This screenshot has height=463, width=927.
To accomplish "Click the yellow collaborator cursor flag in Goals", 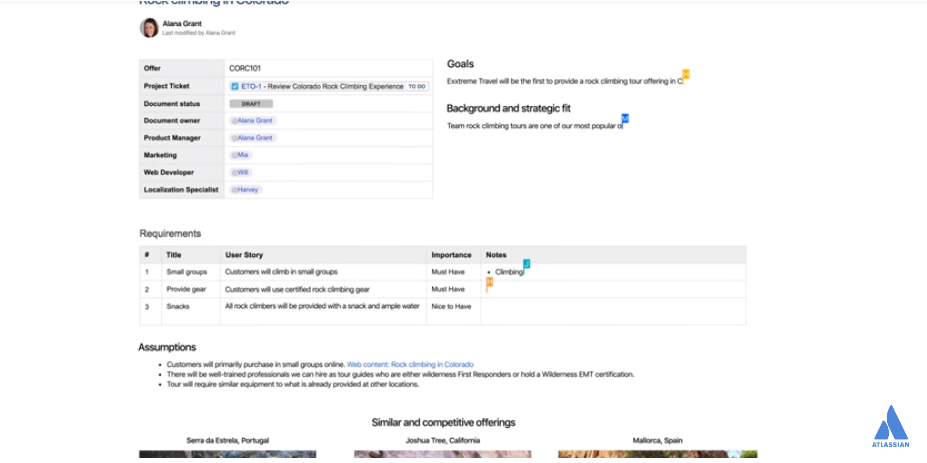I will (686, 74).
